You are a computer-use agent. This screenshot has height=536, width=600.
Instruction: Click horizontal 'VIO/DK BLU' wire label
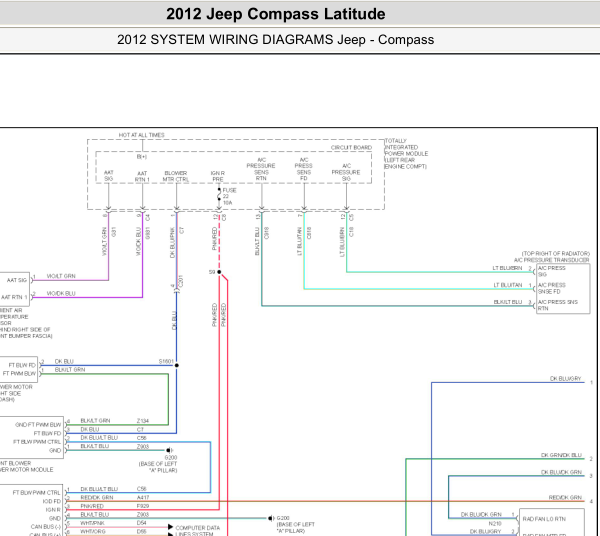point(61,293)
